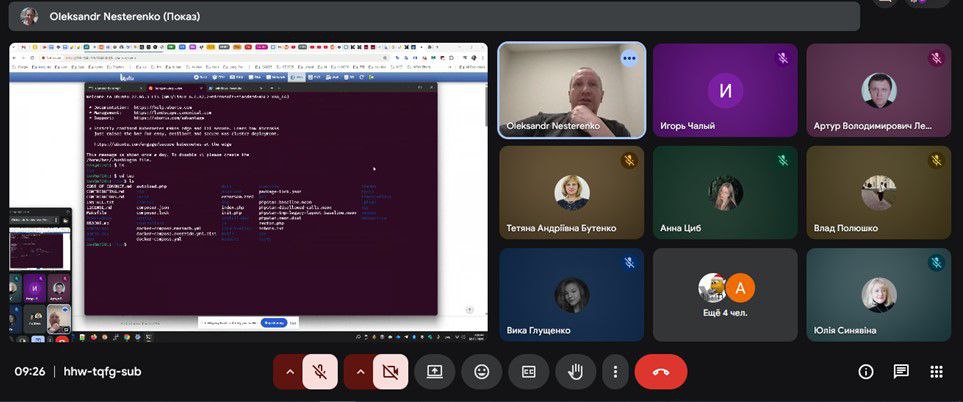The image size is (963, 402).
Task: Show the 4 additional participants tile
Action: click(x=725, y=295)
